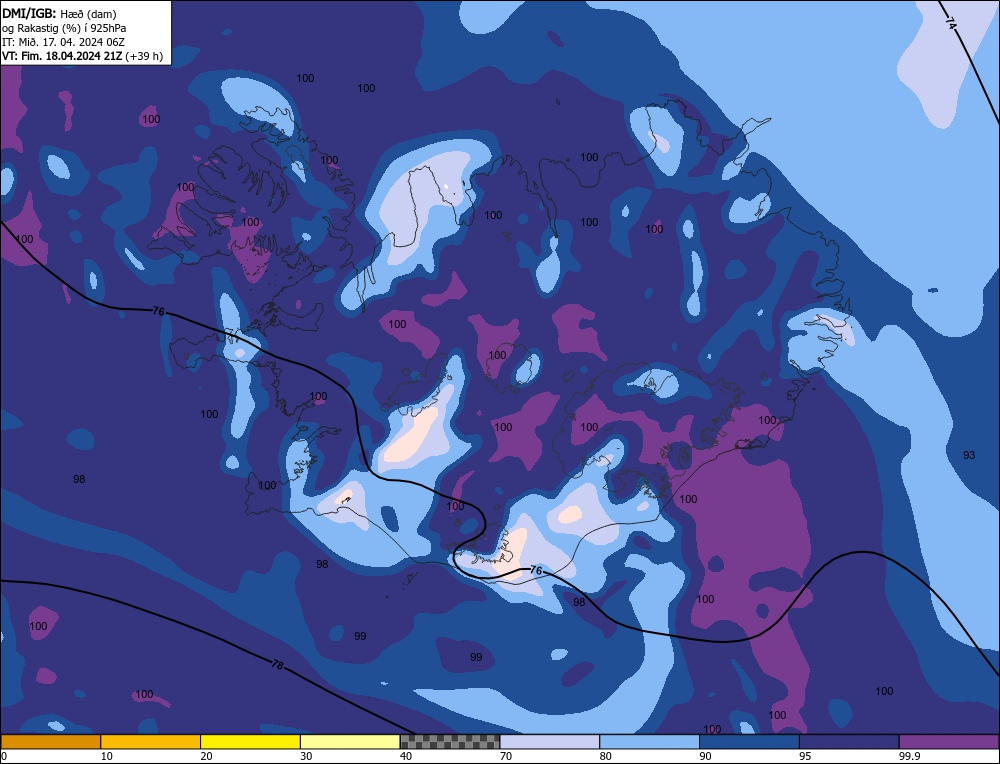Image resolution: width=1000 pixels, height=764 pixels.
Task: Click the orange 10–20 legend swatch
Action: coord(151,742)
